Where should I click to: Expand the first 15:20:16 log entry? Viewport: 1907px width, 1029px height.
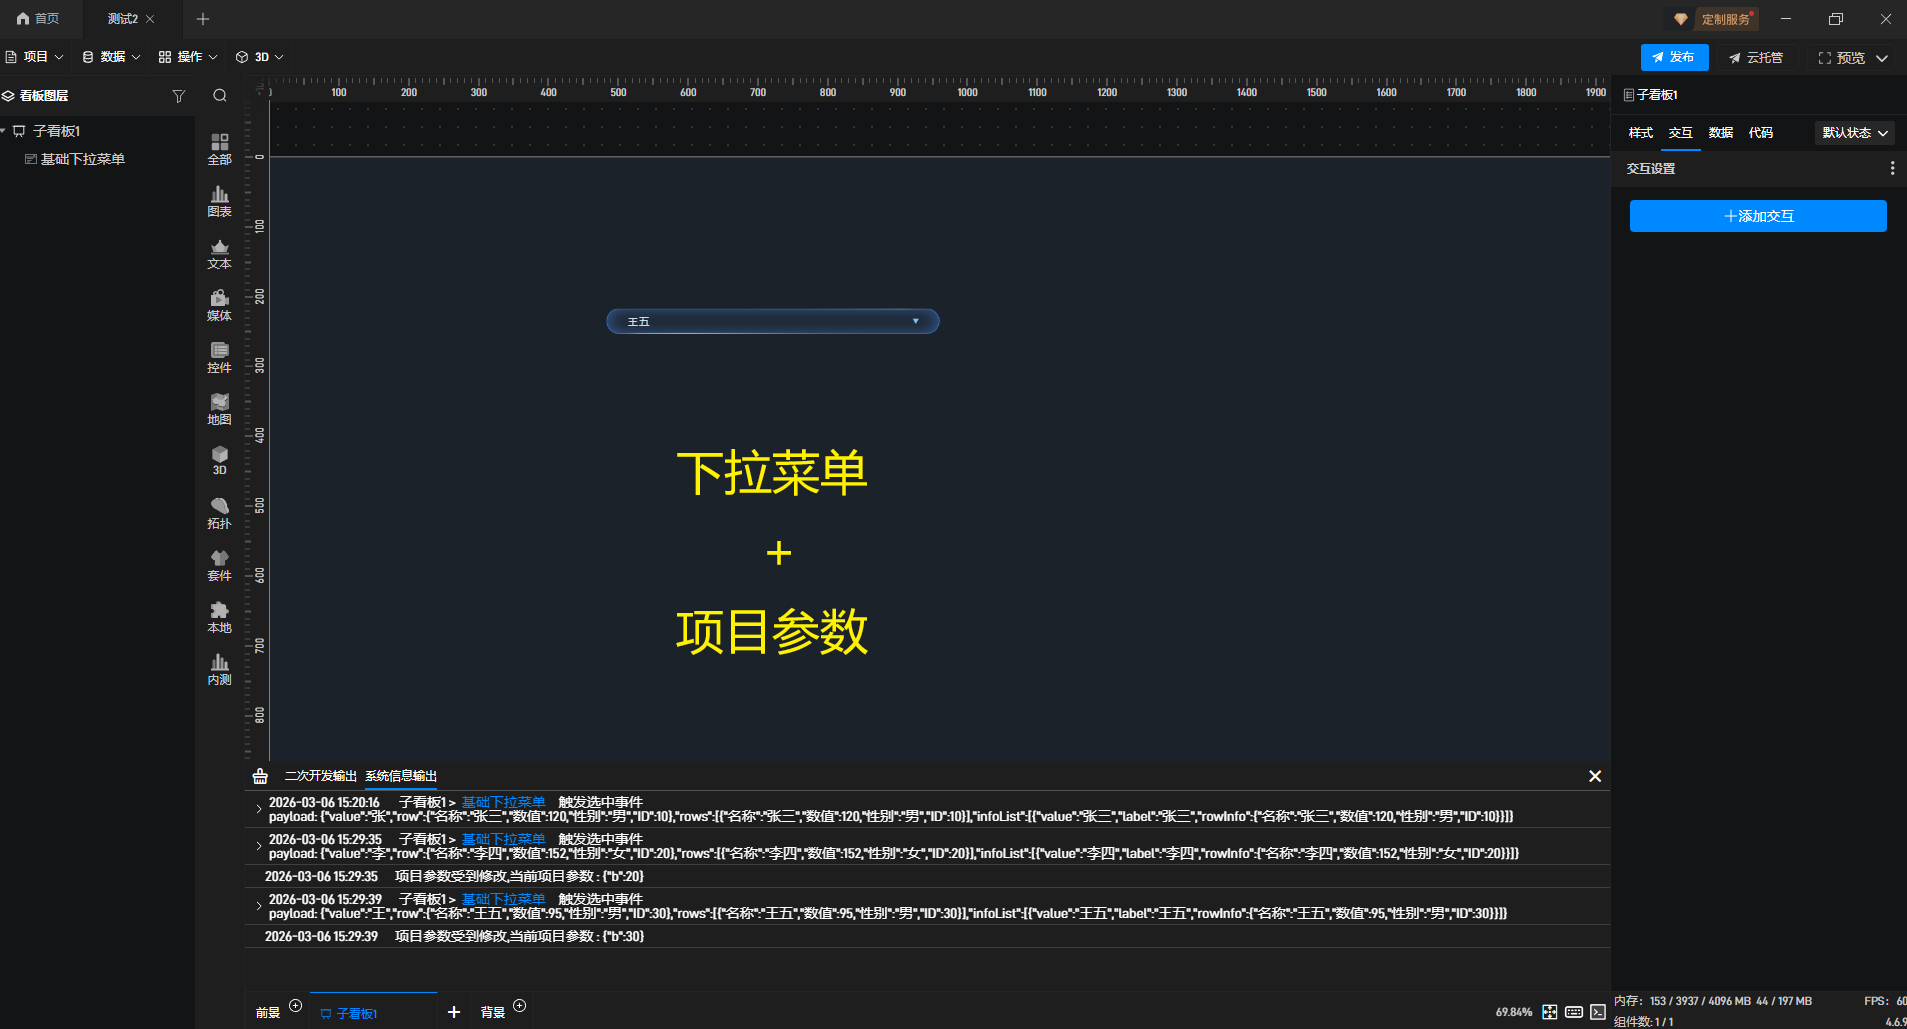coord(258,809)
